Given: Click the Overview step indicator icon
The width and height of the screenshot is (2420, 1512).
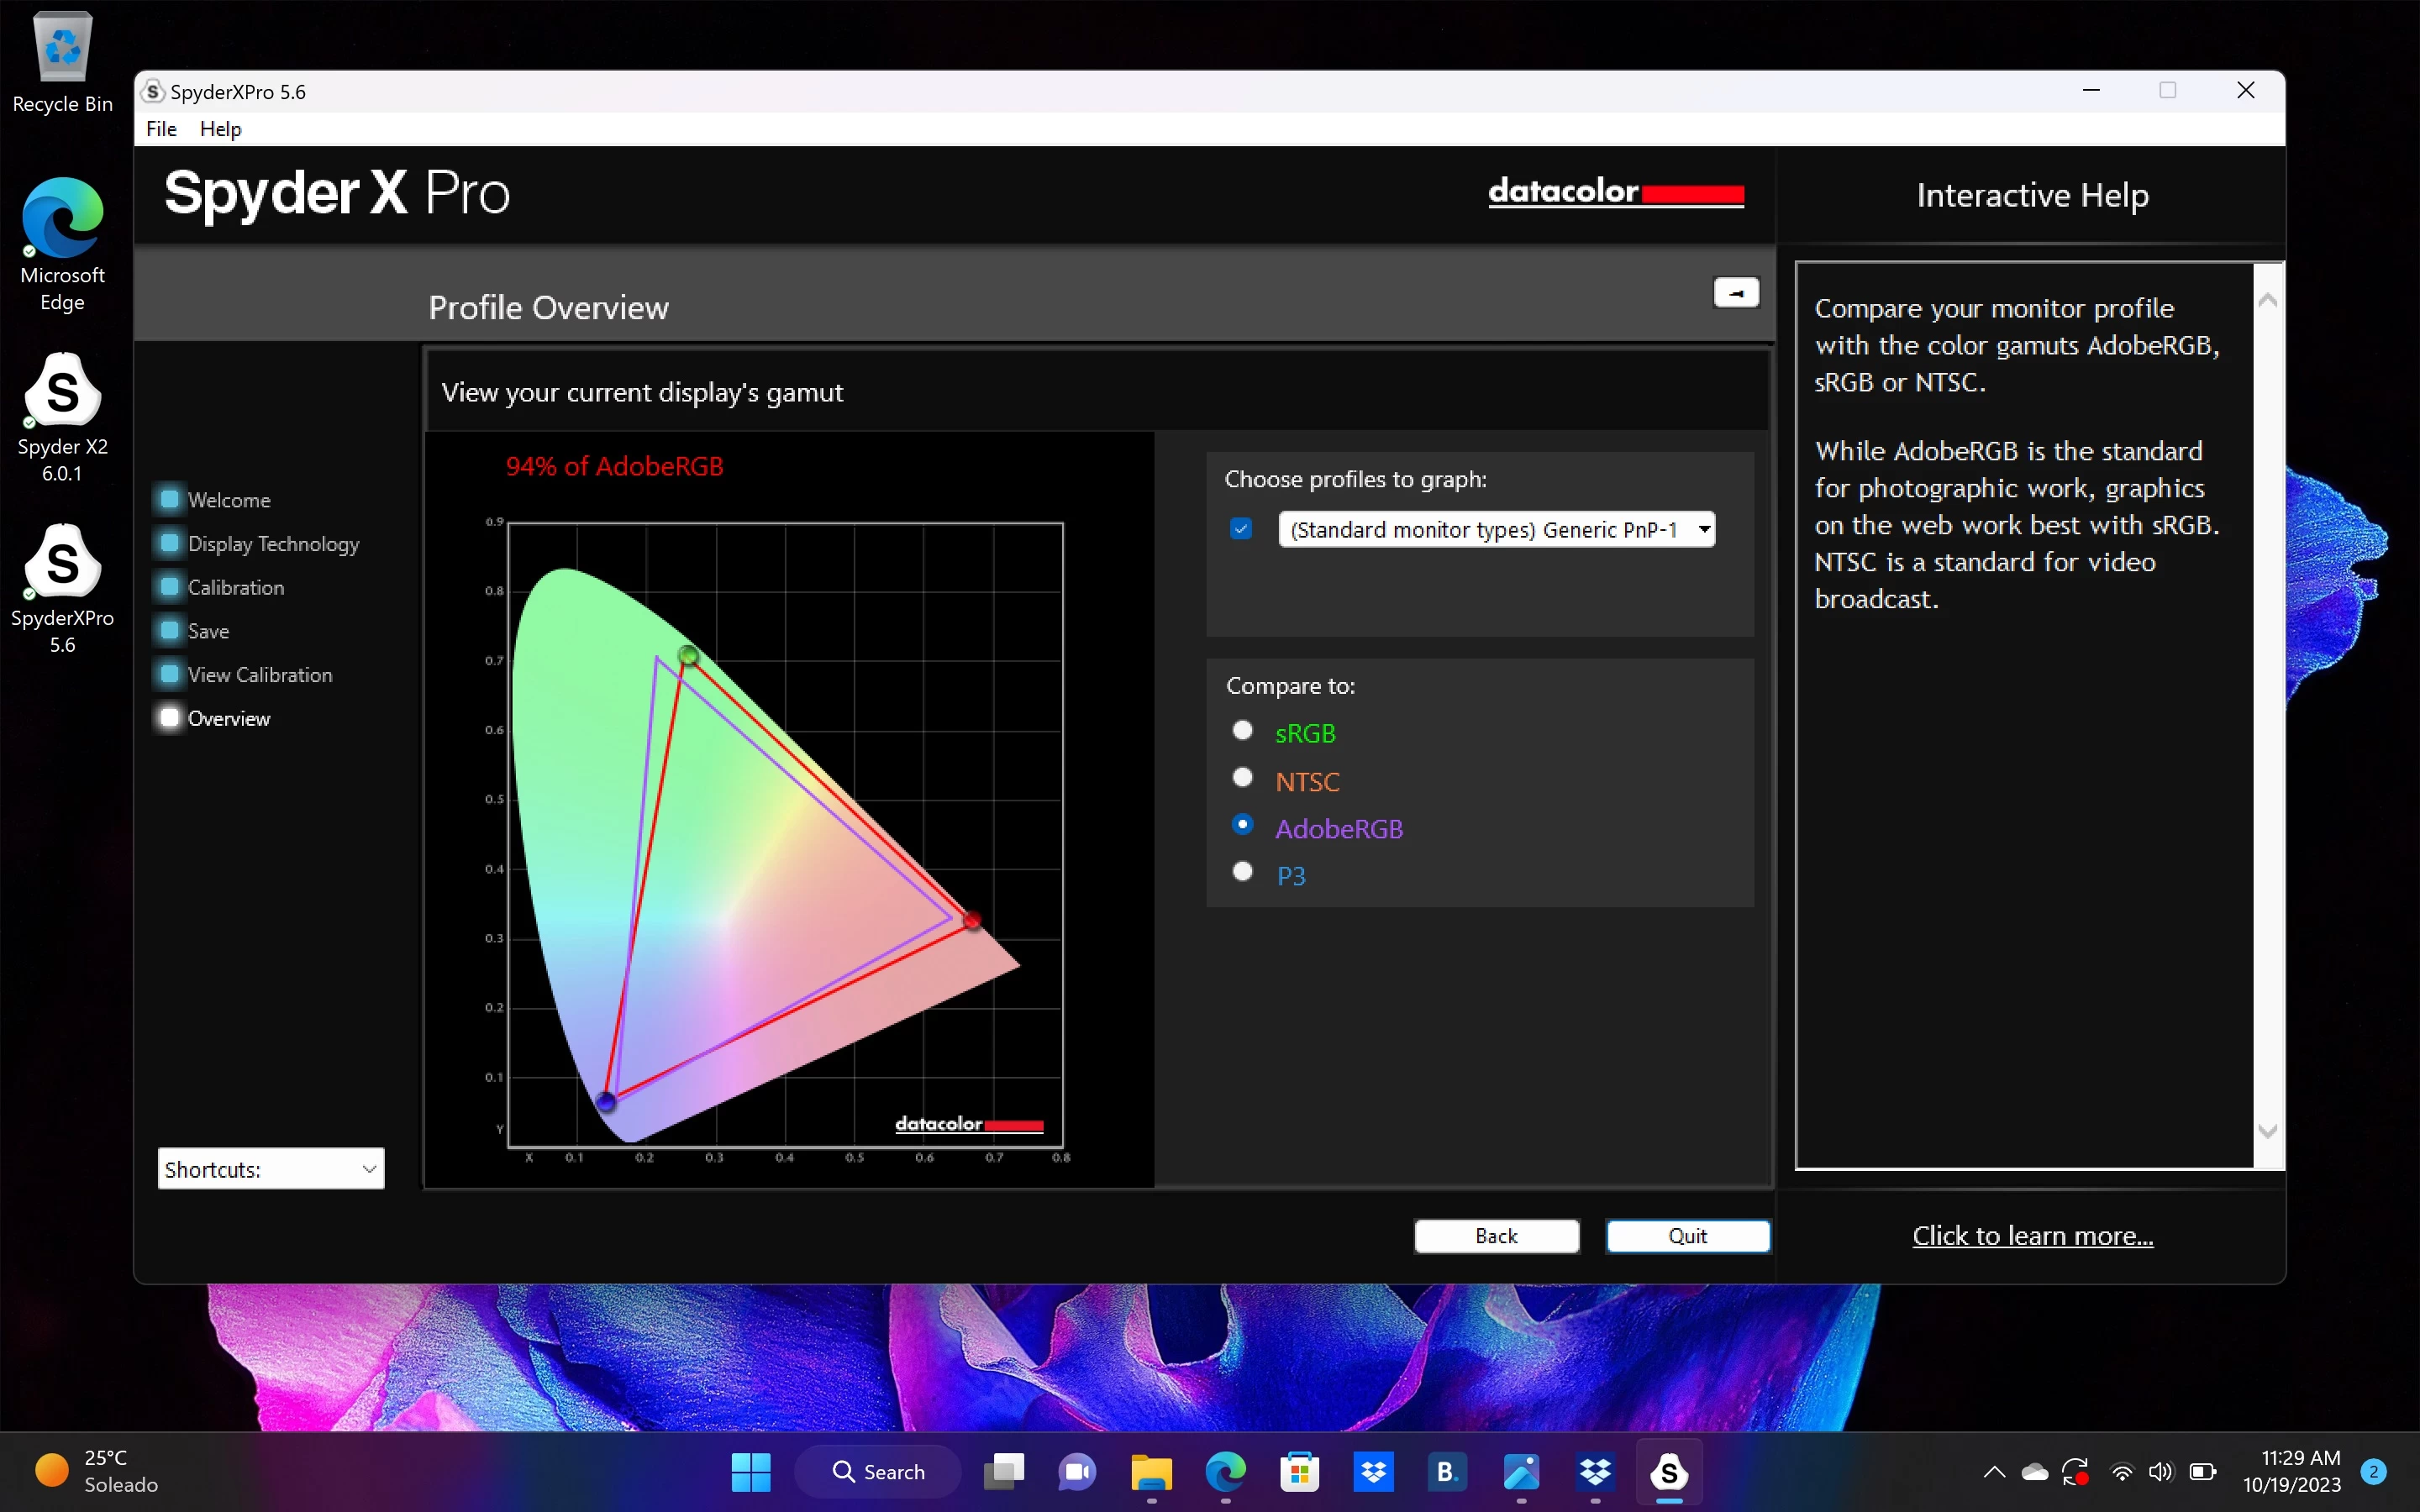Looking at the screenshot, I should click(x=170, y=718).
